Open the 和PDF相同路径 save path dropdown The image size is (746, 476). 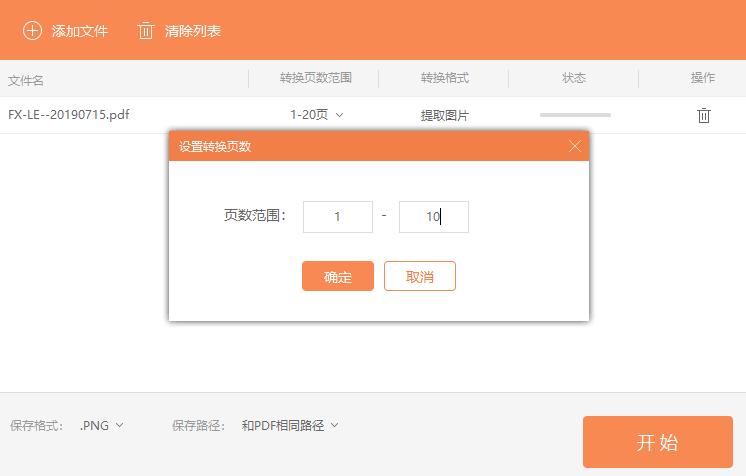click(x=290, y=425)
